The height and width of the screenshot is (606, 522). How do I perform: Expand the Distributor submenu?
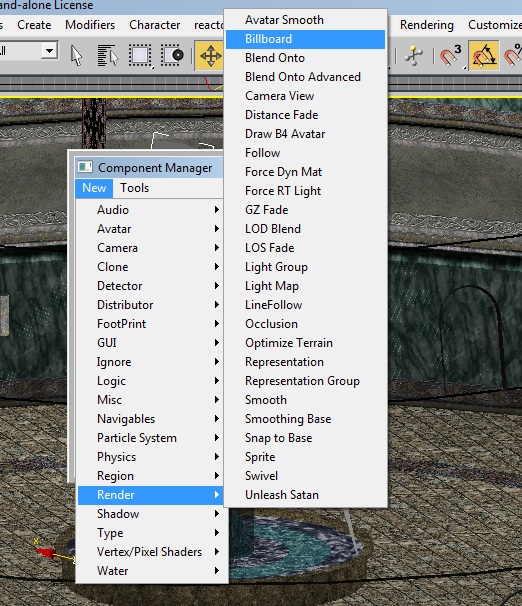[150, 305]
